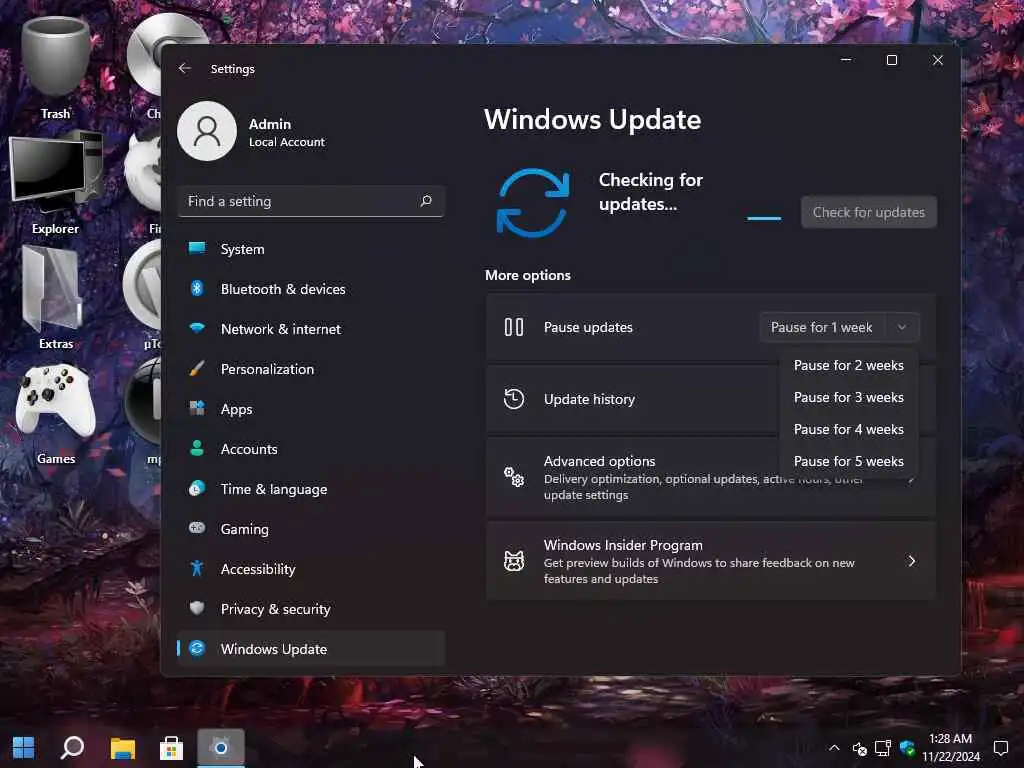Click the Admin profile avatar

tap(207, 131)
